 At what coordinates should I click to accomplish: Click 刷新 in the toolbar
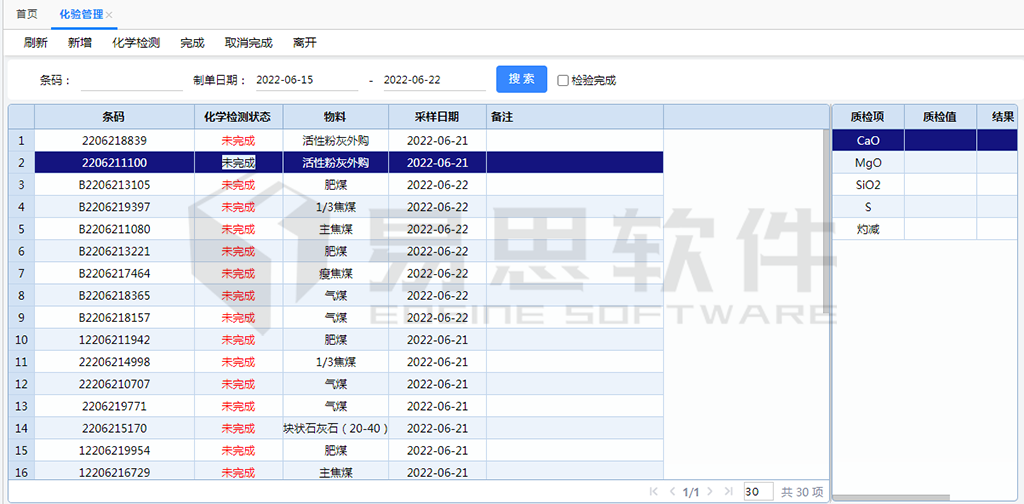(x=36, y=43)
